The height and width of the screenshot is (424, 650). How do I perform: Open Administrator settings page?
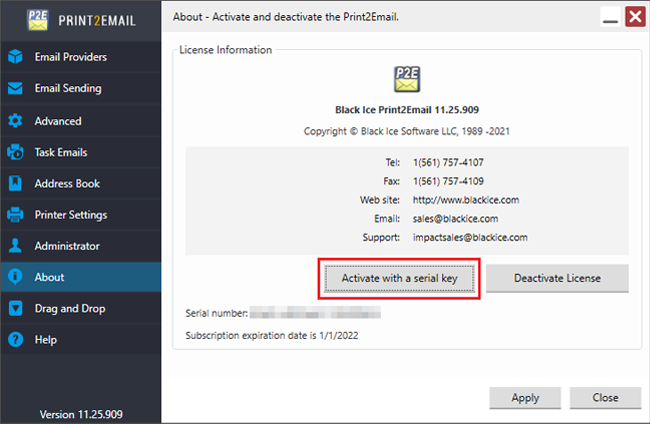(x=81, y=246)
